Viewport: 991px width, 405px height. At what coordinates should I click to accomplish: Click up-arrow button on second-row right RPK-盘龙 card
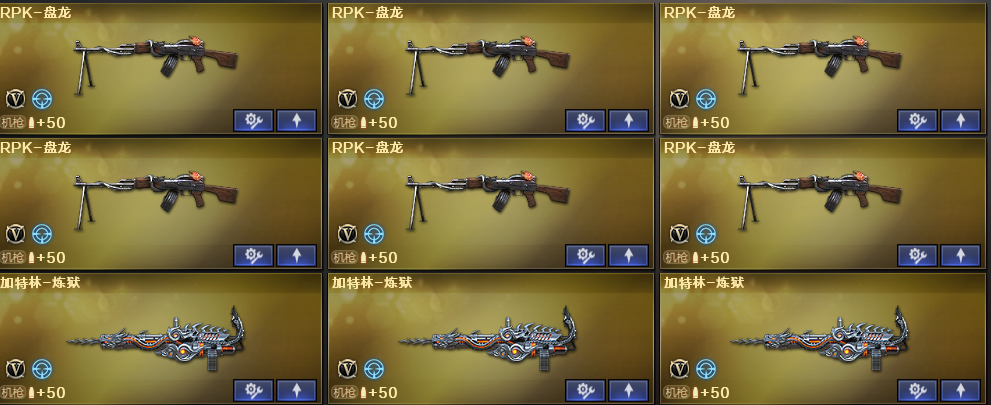pyautogui.click(x=961, y=256)
